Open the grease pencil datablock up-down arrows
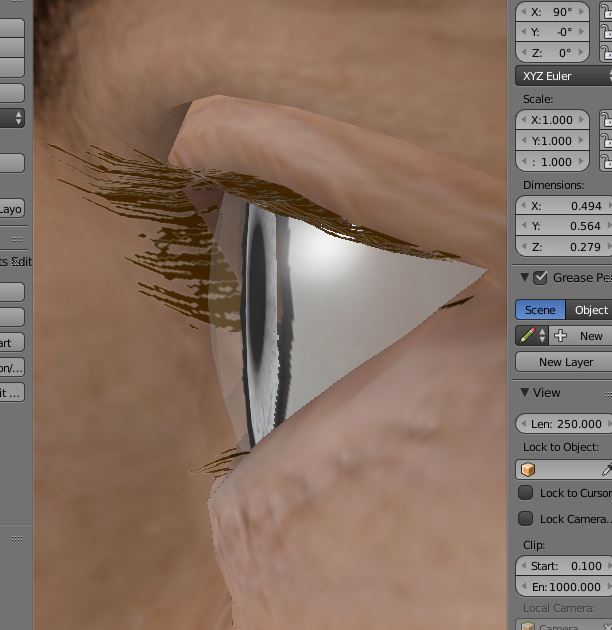This screenshot has height=630, width=612. [542, 335]
